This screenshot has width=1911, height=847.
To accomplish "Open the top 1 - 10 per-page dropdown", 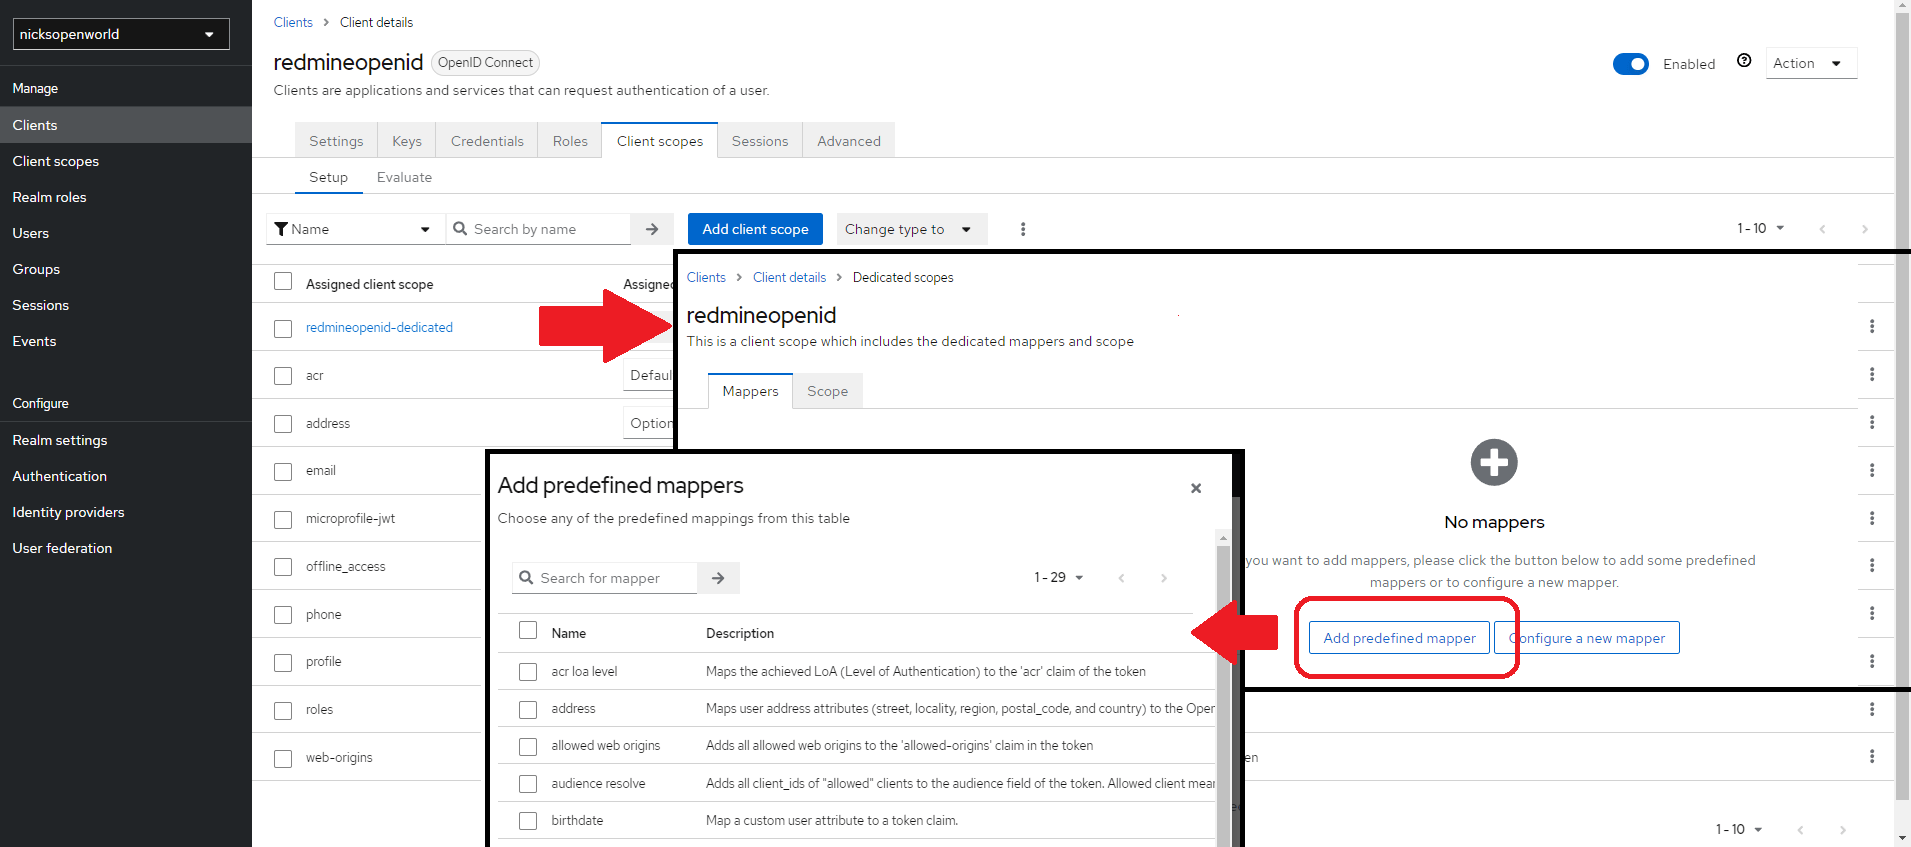I will click(x=1760, y=229).
